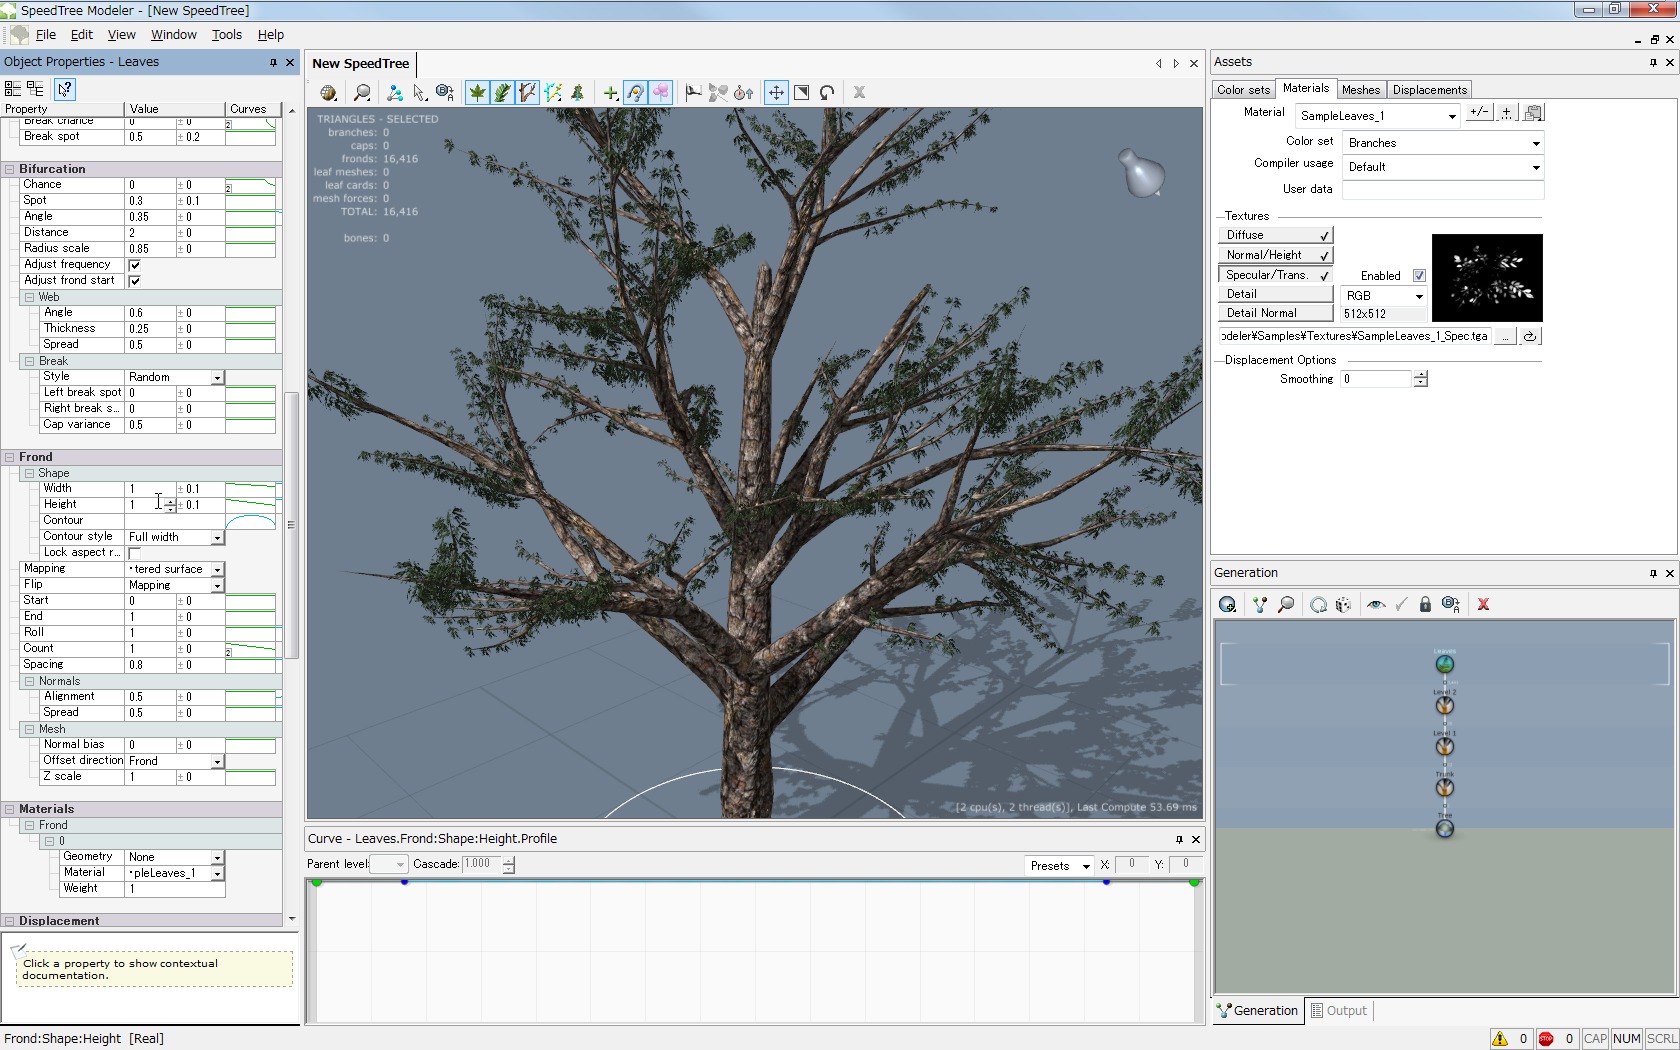This screenshot has height=1050, width=1680.
Task: Select the move/pan navigation tool
Action: [x=776, y=93]
